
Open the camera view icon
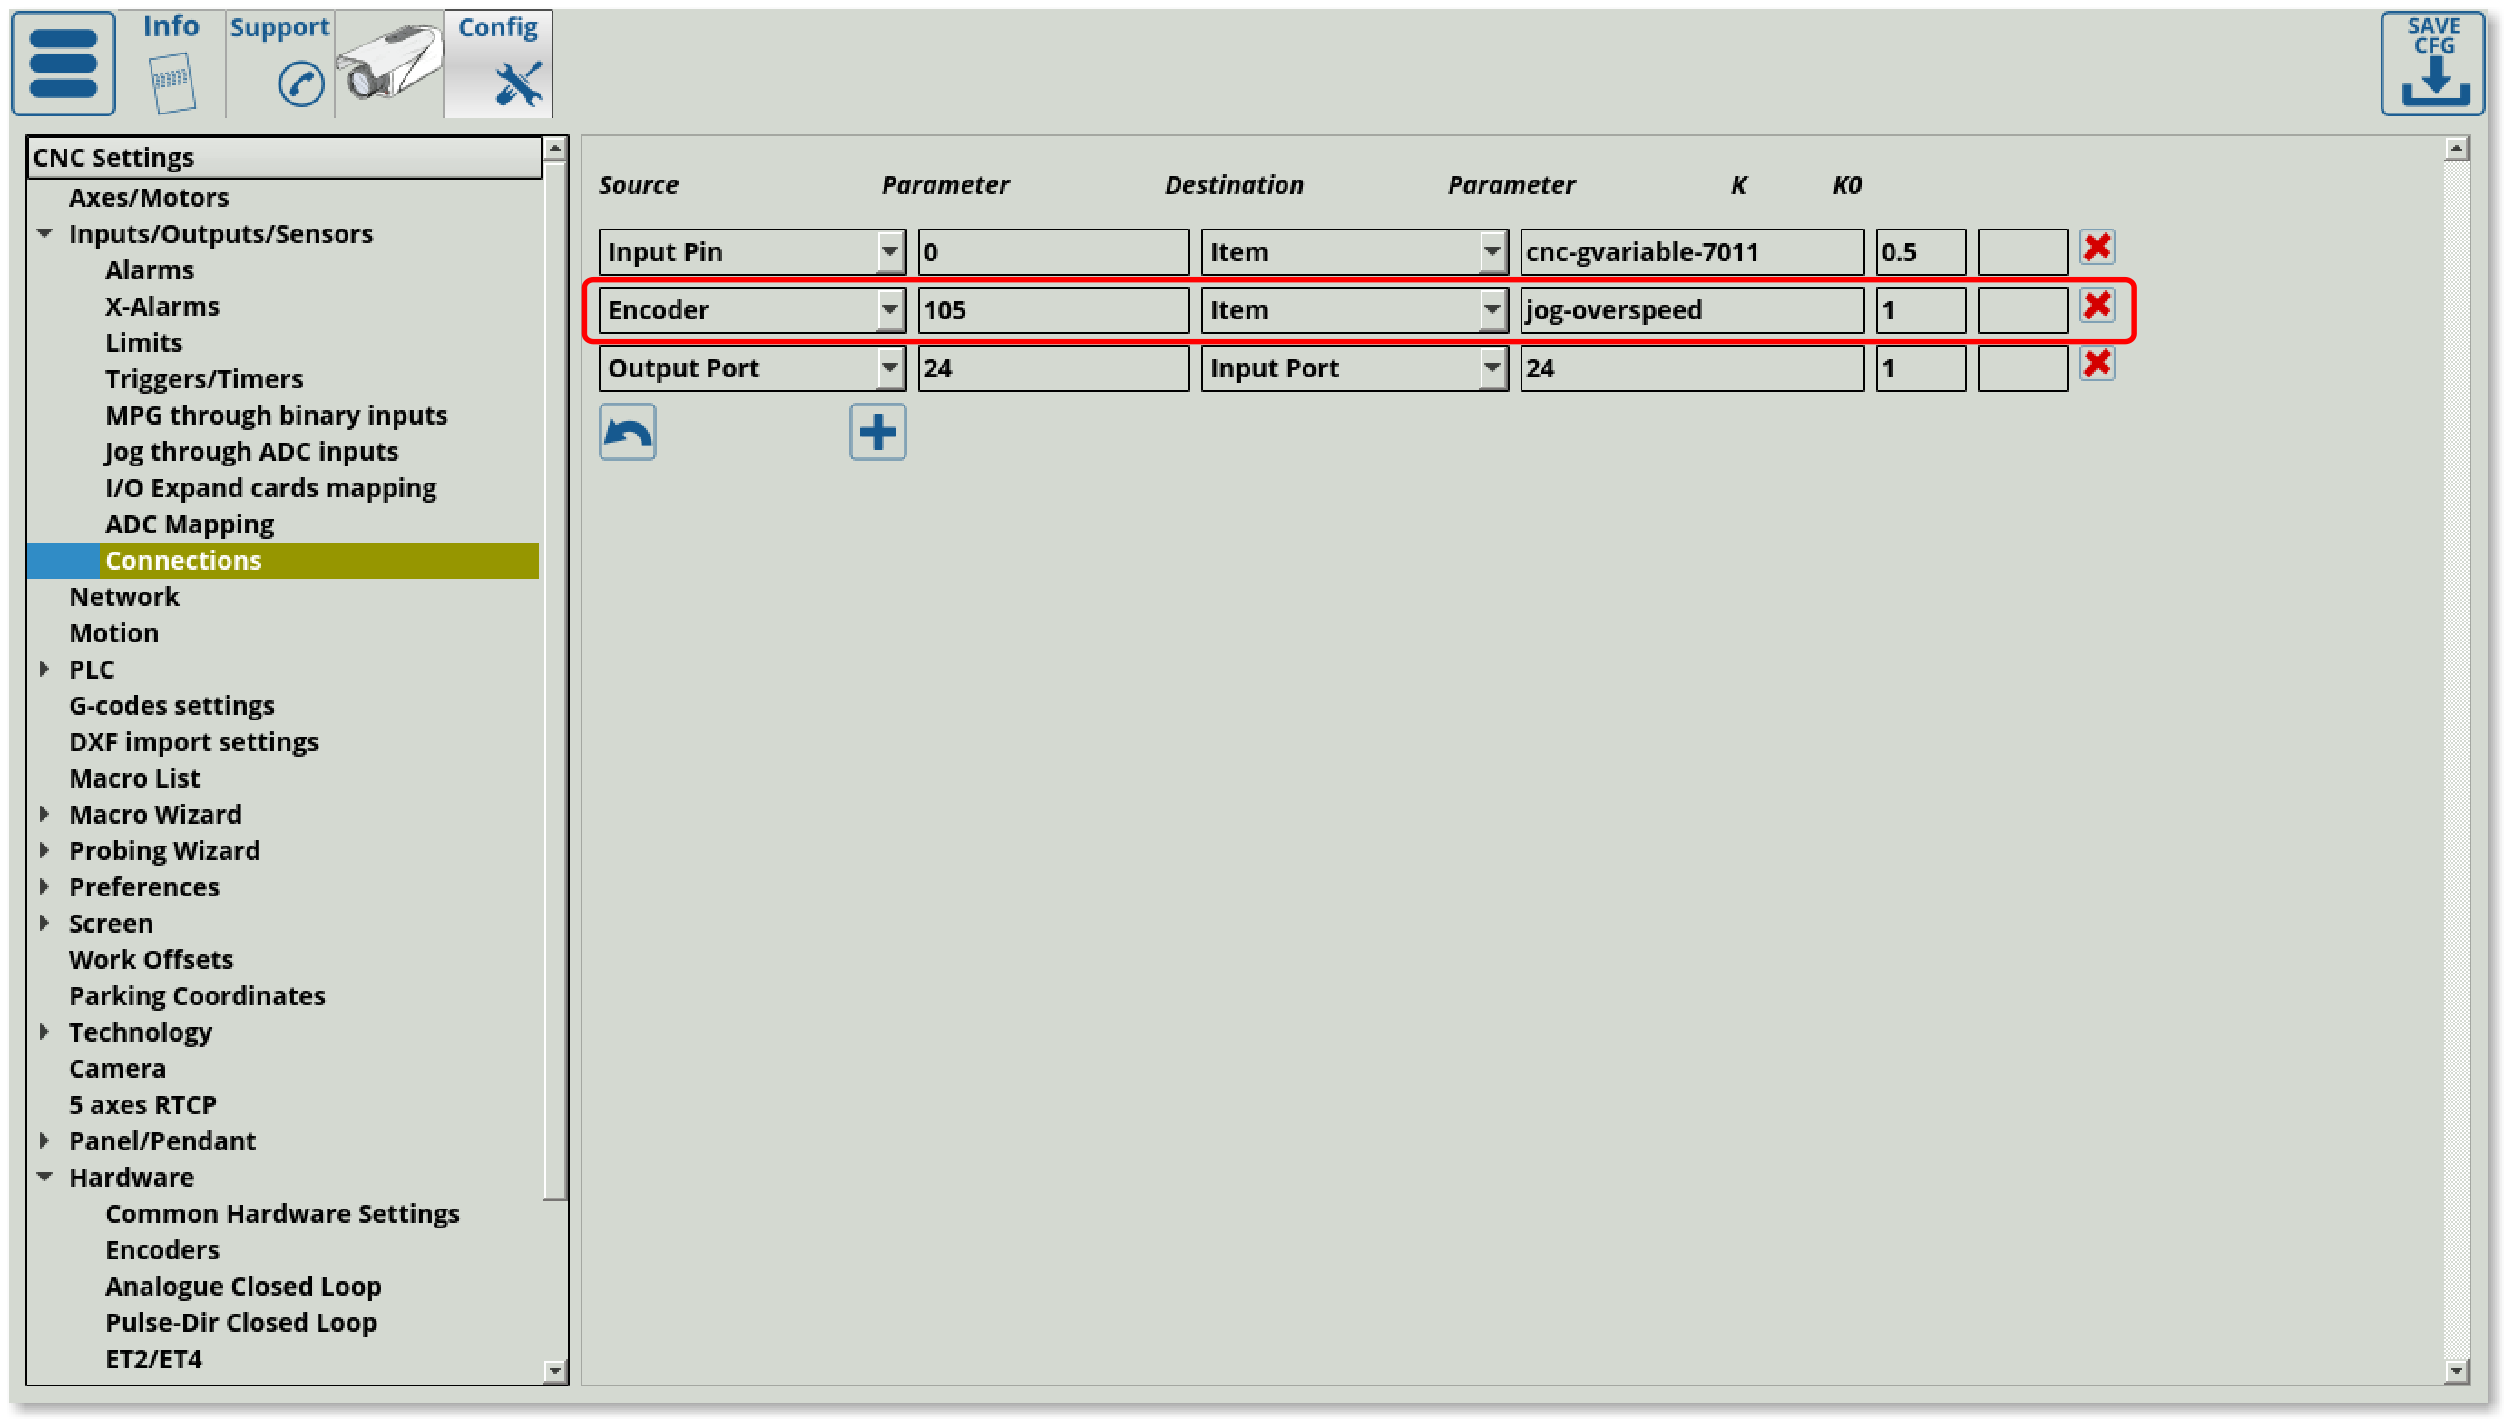pos(390,63)
